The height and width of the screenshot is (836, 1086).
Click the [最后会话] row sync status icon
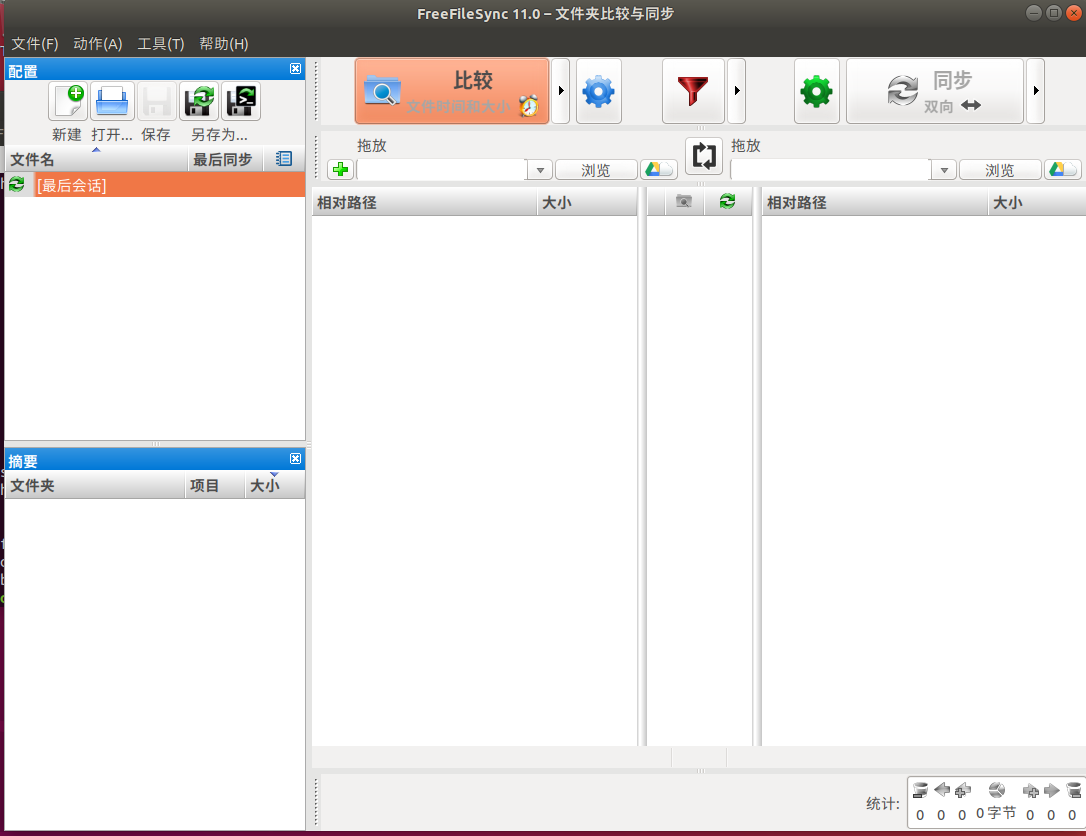coord(17,184)
